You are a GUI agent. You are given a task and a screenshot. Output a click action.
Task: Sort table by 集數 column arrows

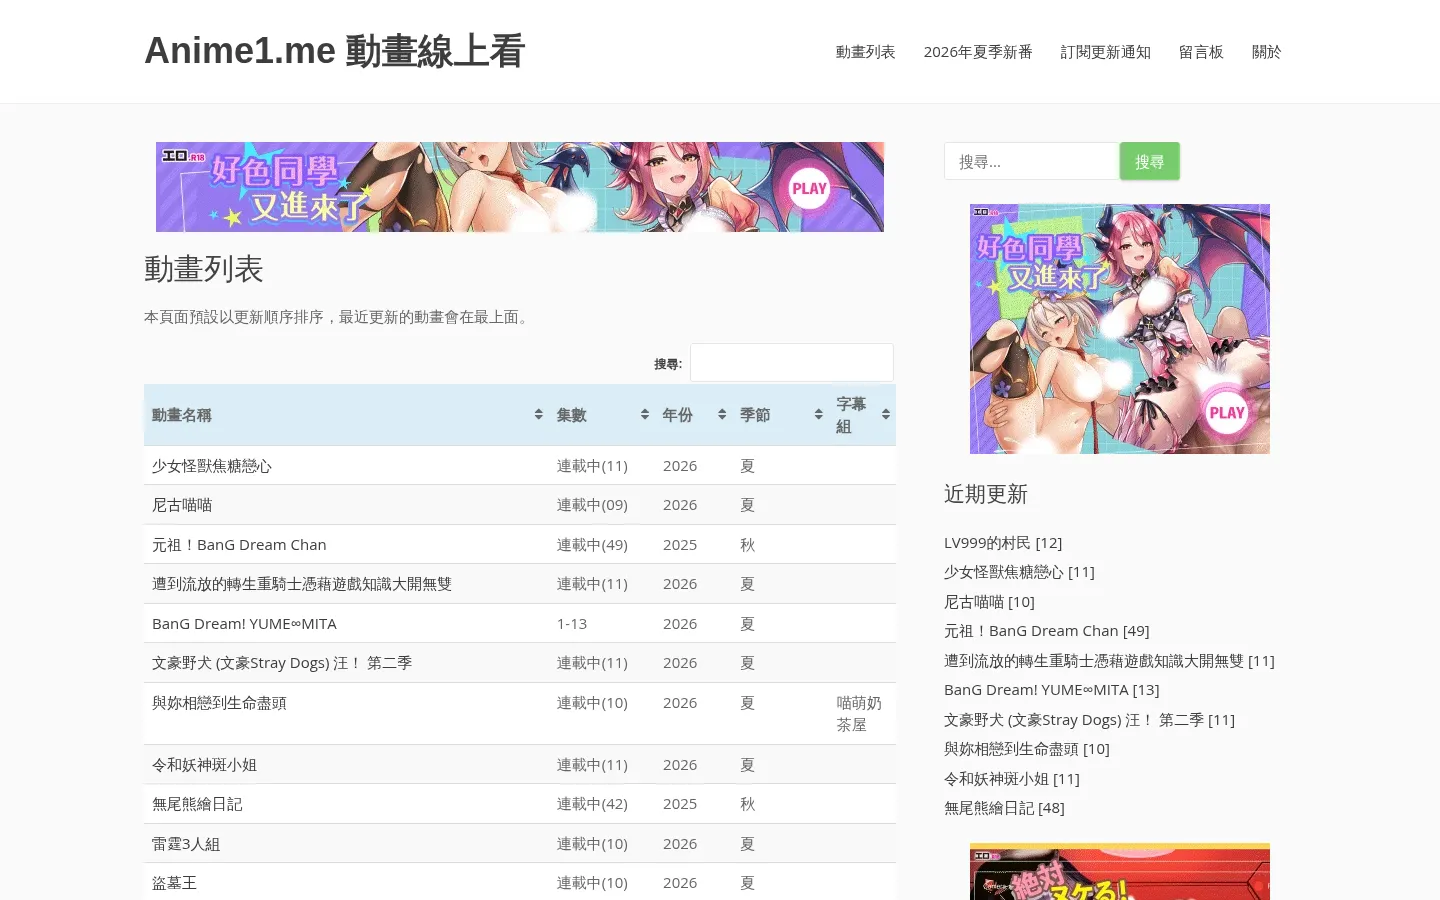[645, 415]
